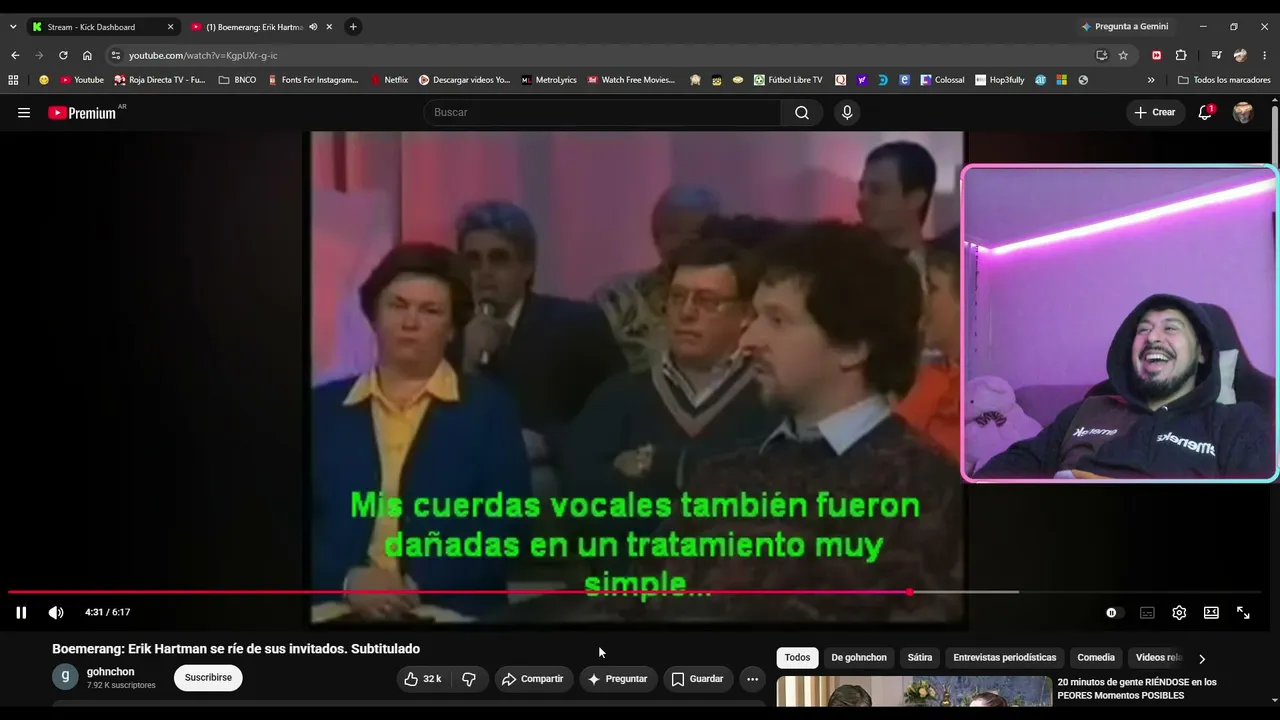Open the Todos los marcadores folder
Screen dimensions: 1280x720
[x=1224, y=80]
